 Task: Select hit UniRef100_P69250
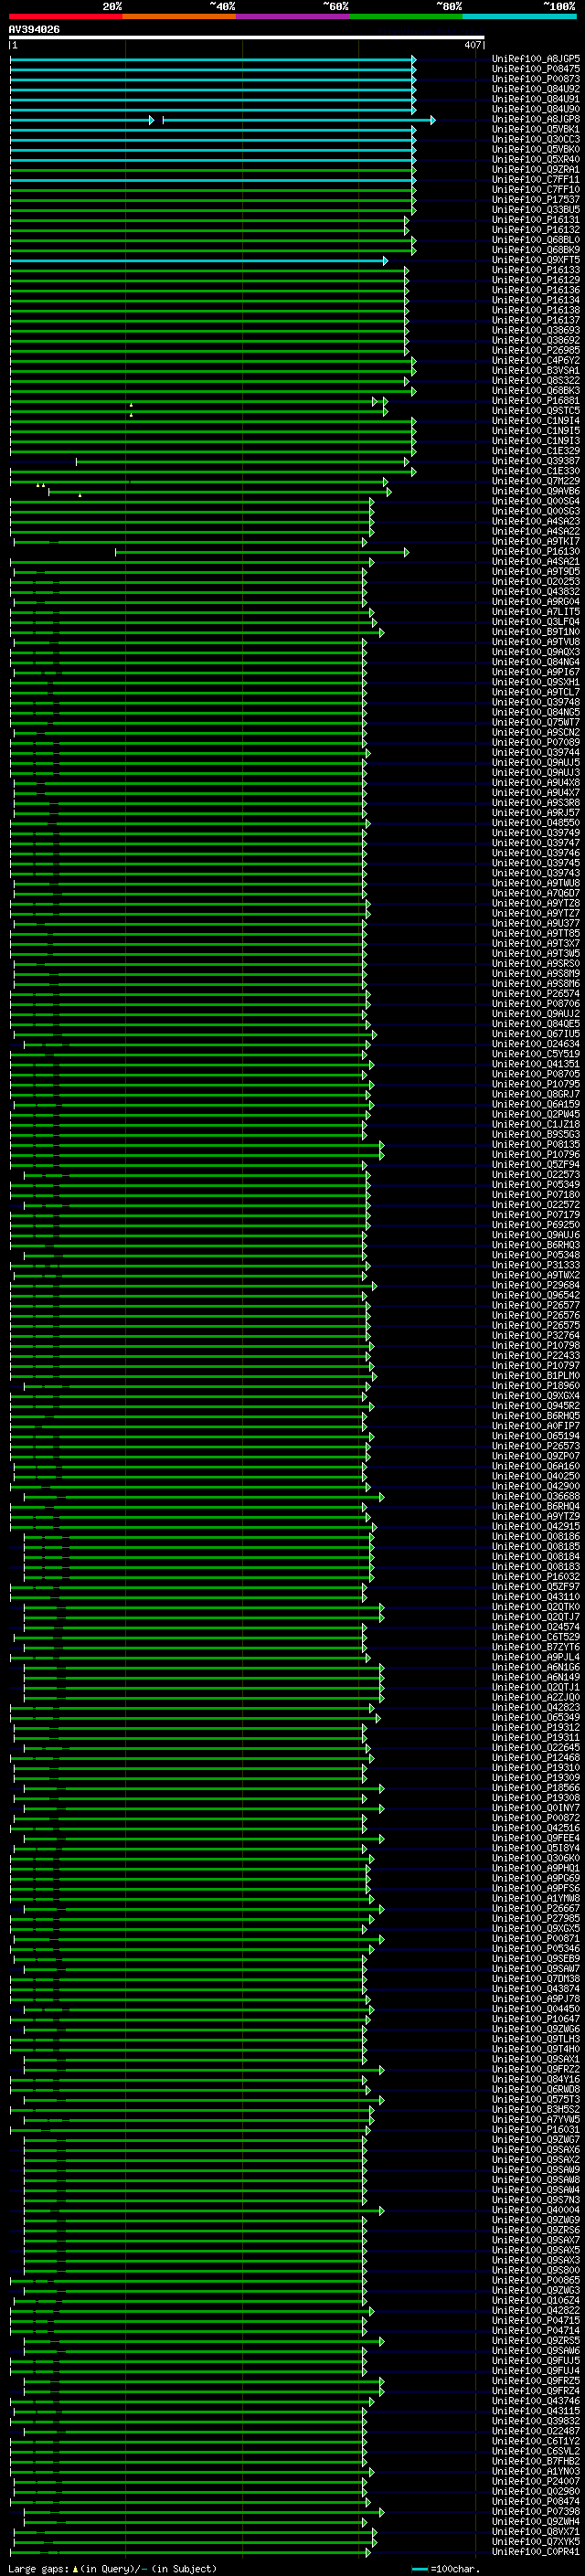(536, 1224)
